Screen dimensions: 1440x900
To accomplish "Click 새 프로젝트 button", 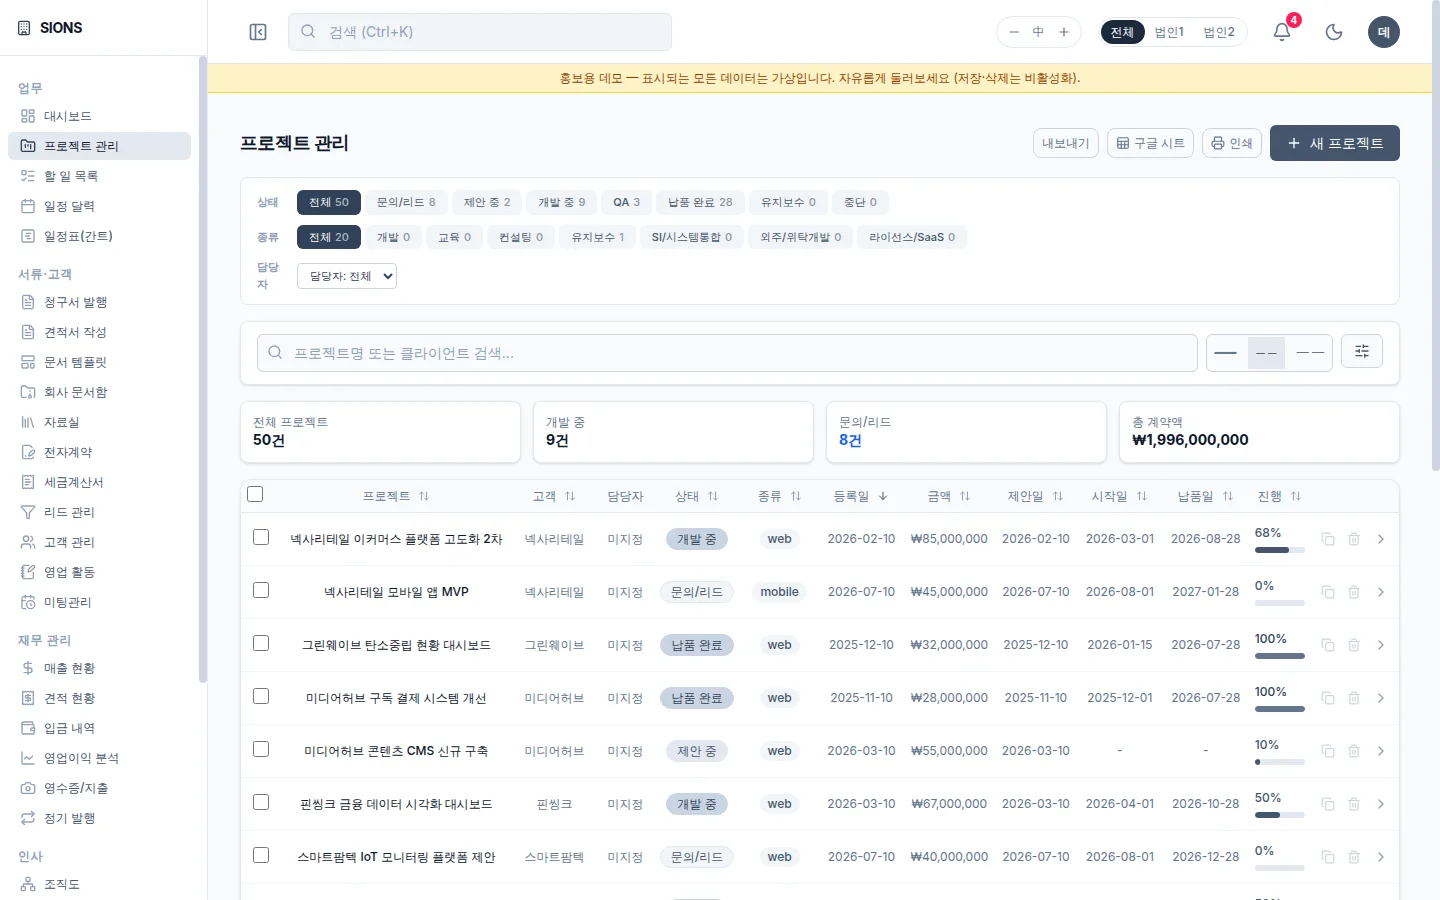I will pos(1335,143).
